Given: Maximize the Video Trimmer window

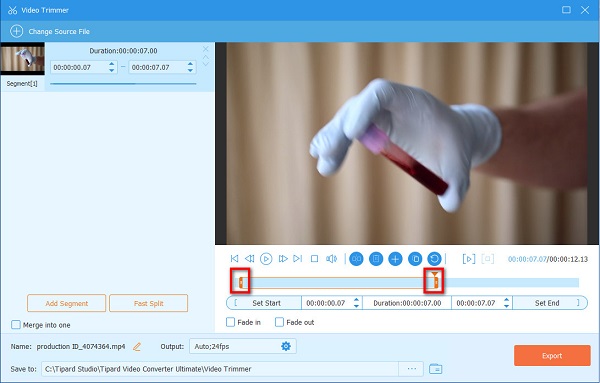Looking at the screenshot, I should point(566,10).
